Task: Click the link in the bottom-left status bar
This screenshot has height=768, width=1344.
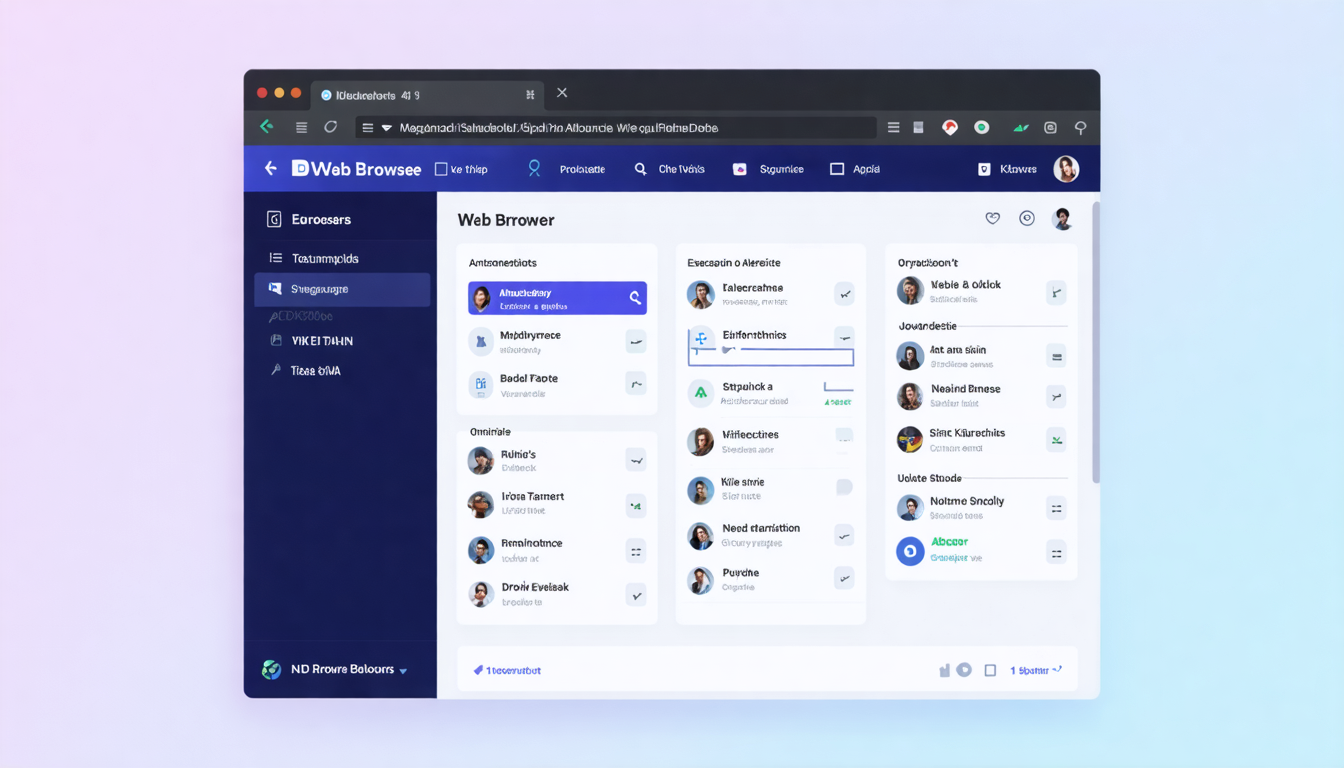Action: 510,670
